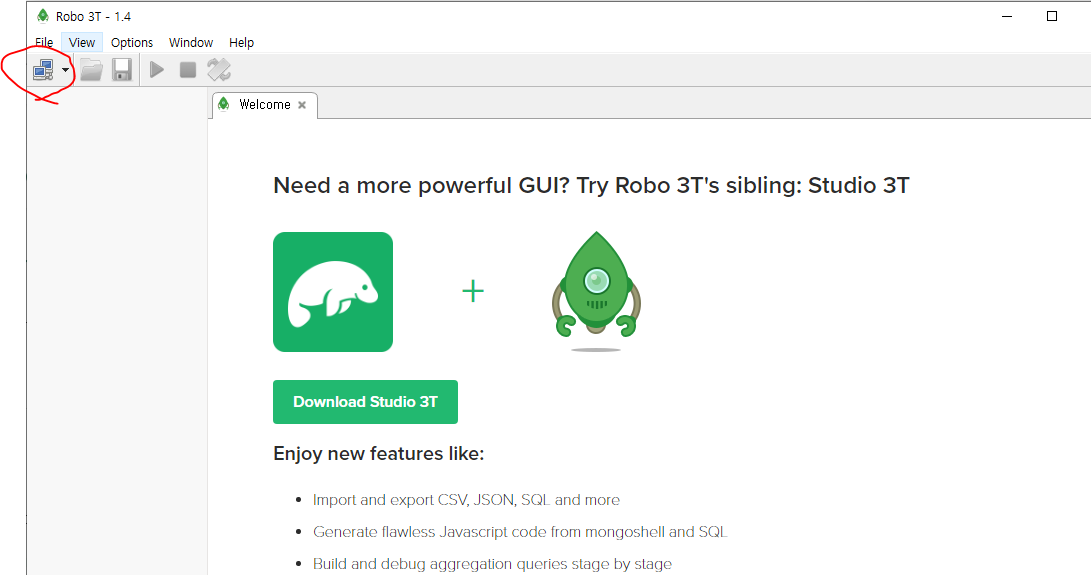This screenshot has height=575, width=1091.
Task: Click the Robo 3T robot mascot image
Action: click(x=596, y=290)
